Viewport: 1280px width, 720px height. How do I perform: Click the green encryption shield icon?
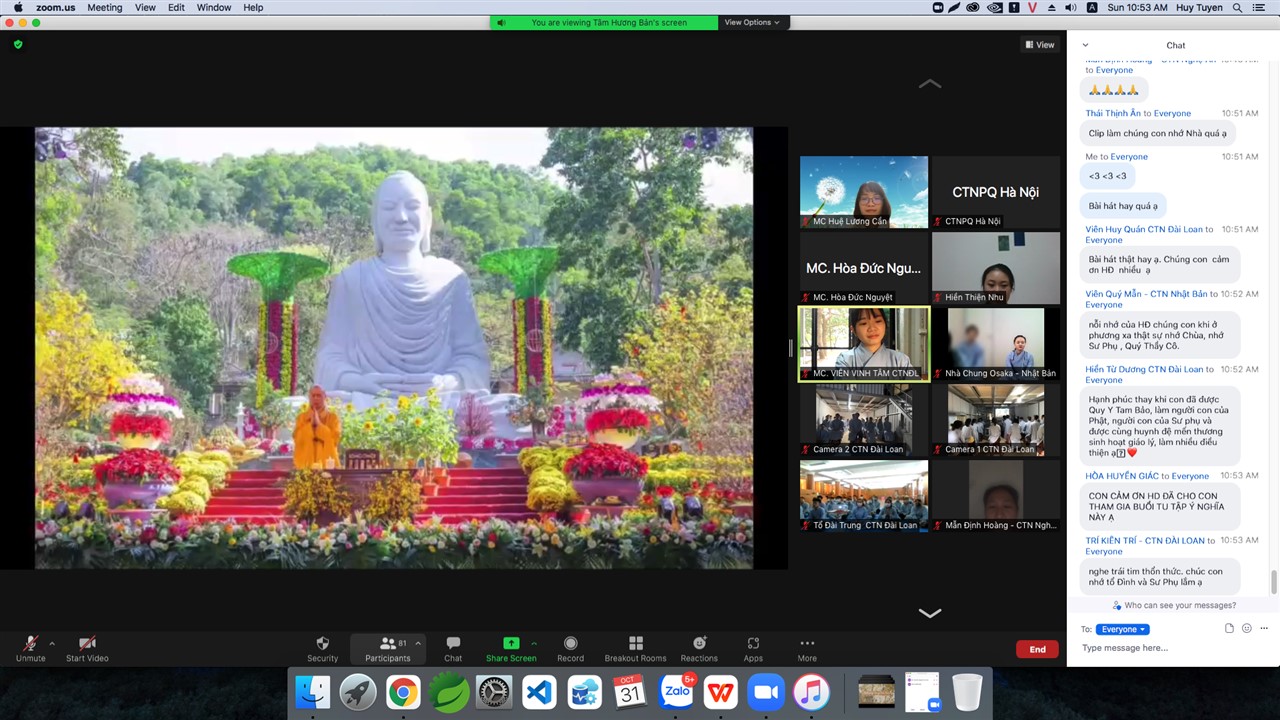click(x=18, y=44)
